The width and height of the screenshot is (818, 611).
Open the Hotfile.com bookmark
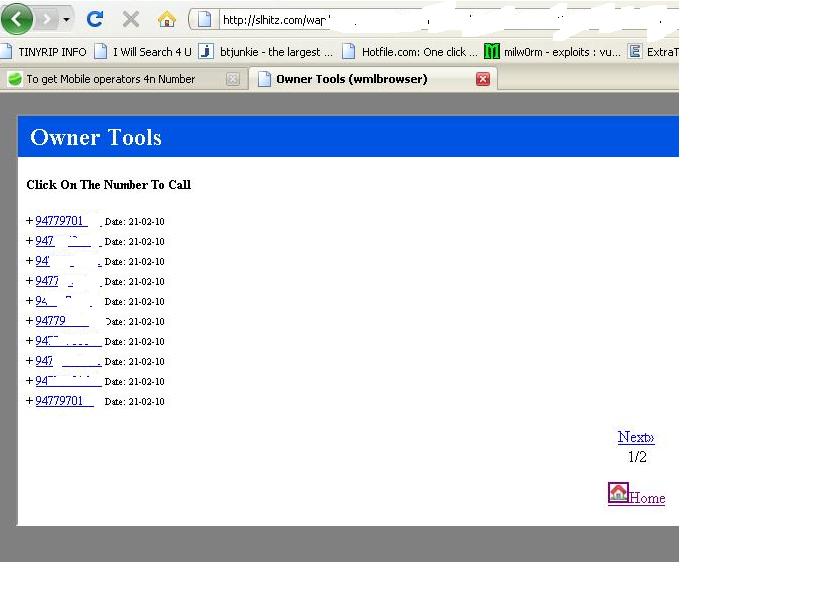[410, 51]
